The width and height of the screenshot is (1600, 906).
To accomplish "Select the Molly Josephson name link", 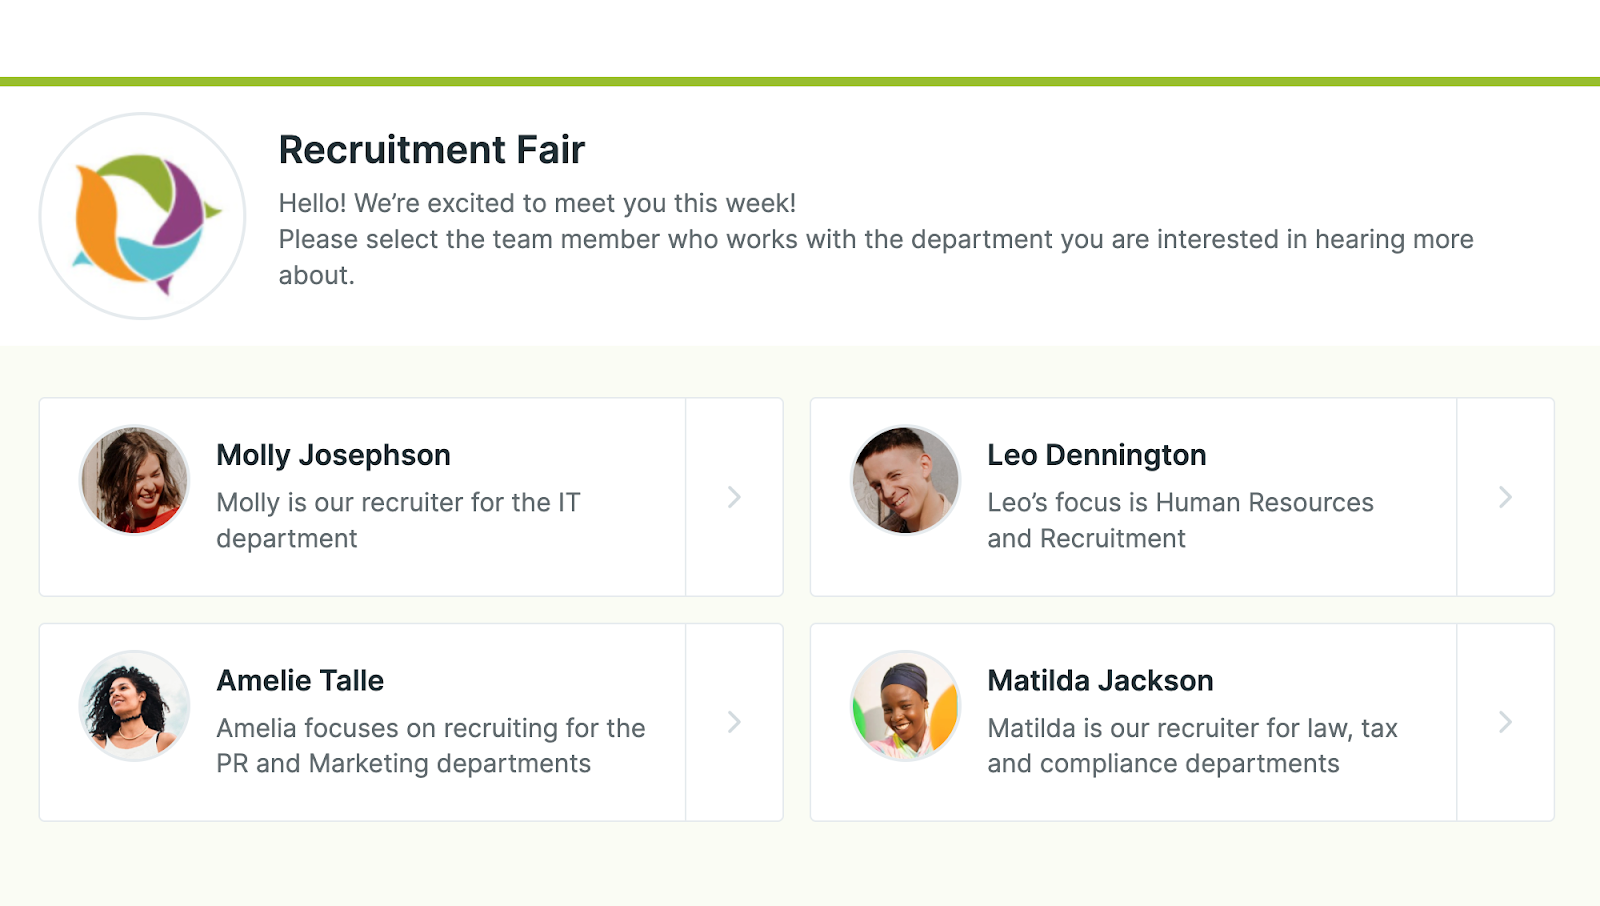I will (x=333, y=455).
